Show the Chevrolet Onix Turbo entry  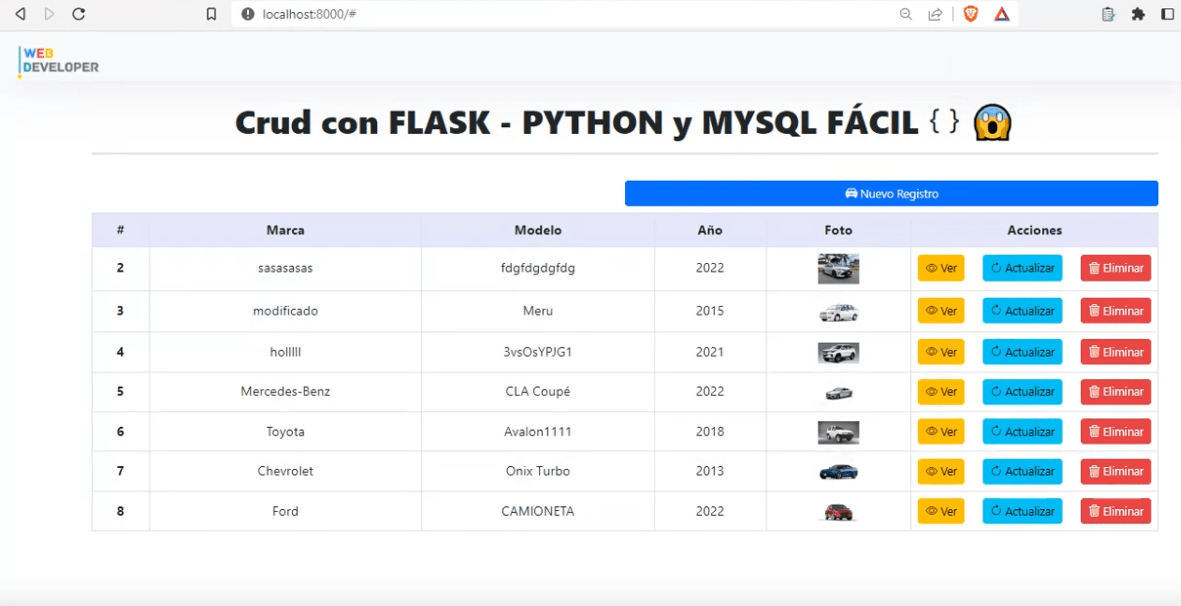941,471
